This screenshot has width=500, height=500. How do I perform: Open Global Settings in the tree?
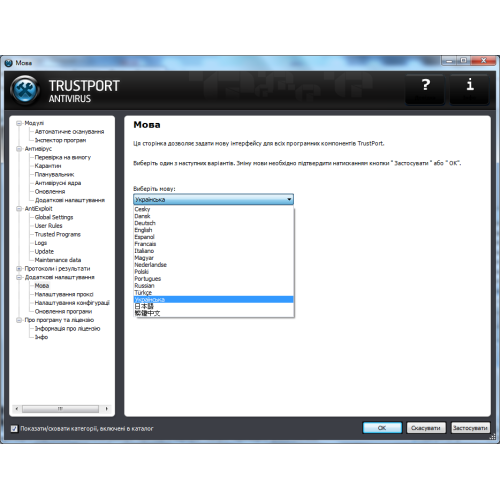click(54, 217)
